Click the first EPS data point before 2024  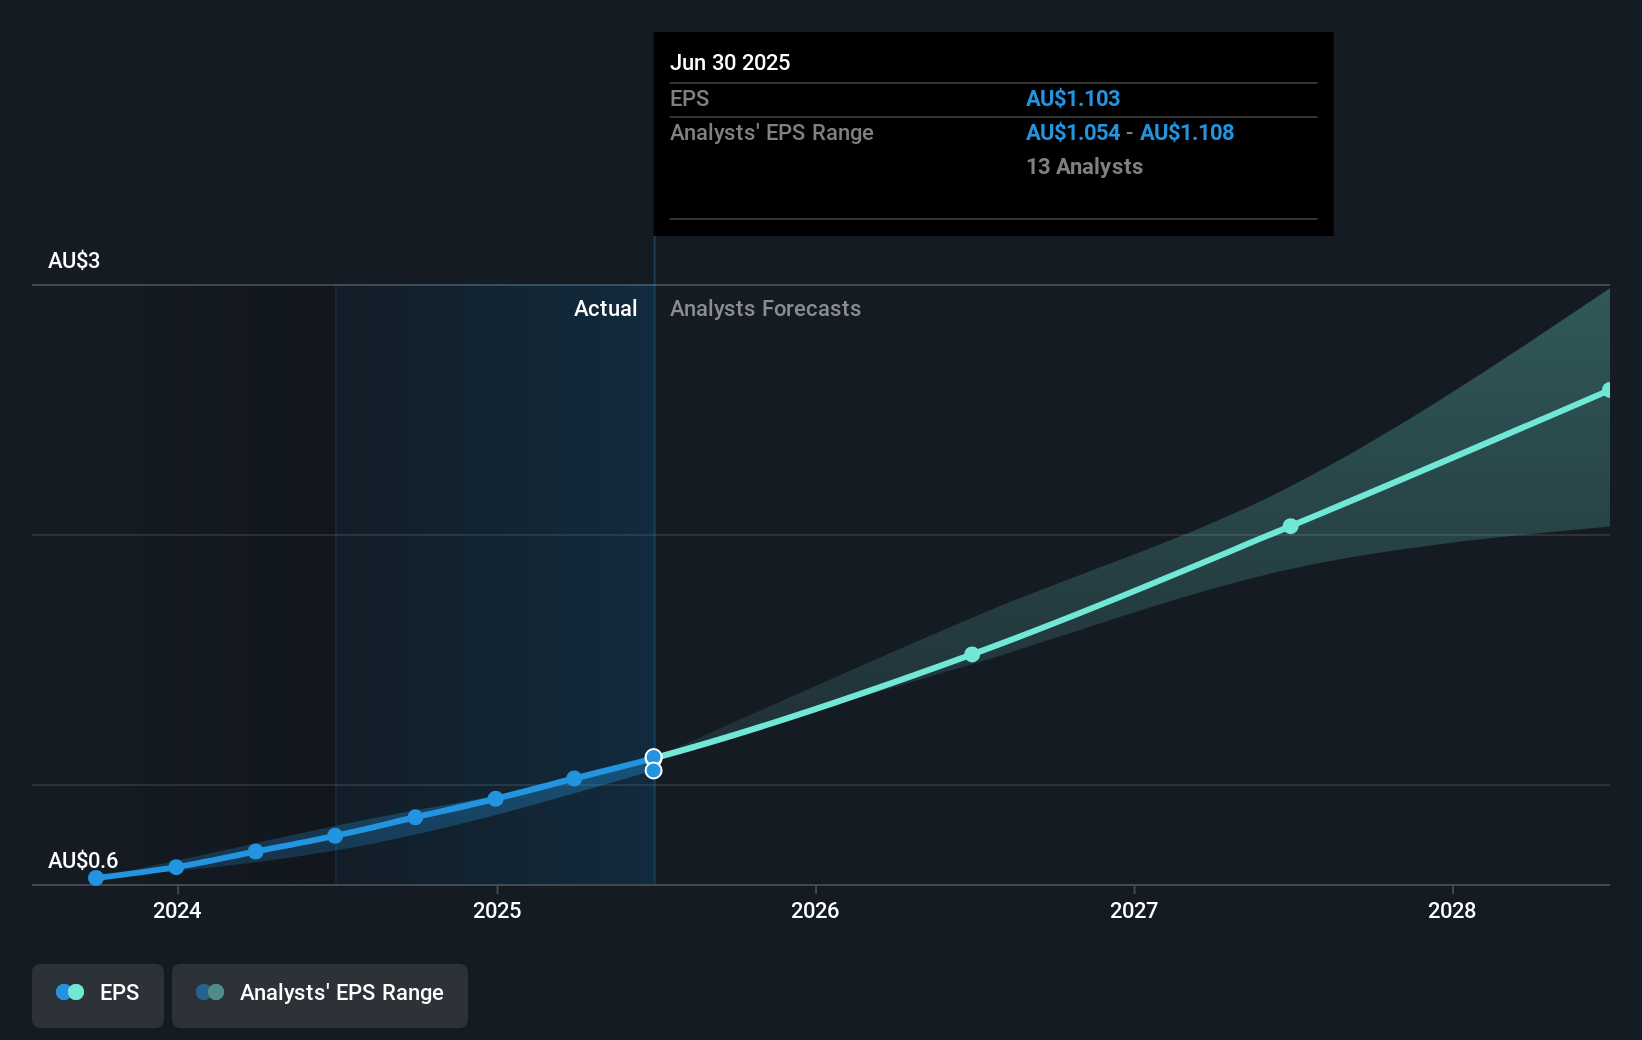(96, 878)
